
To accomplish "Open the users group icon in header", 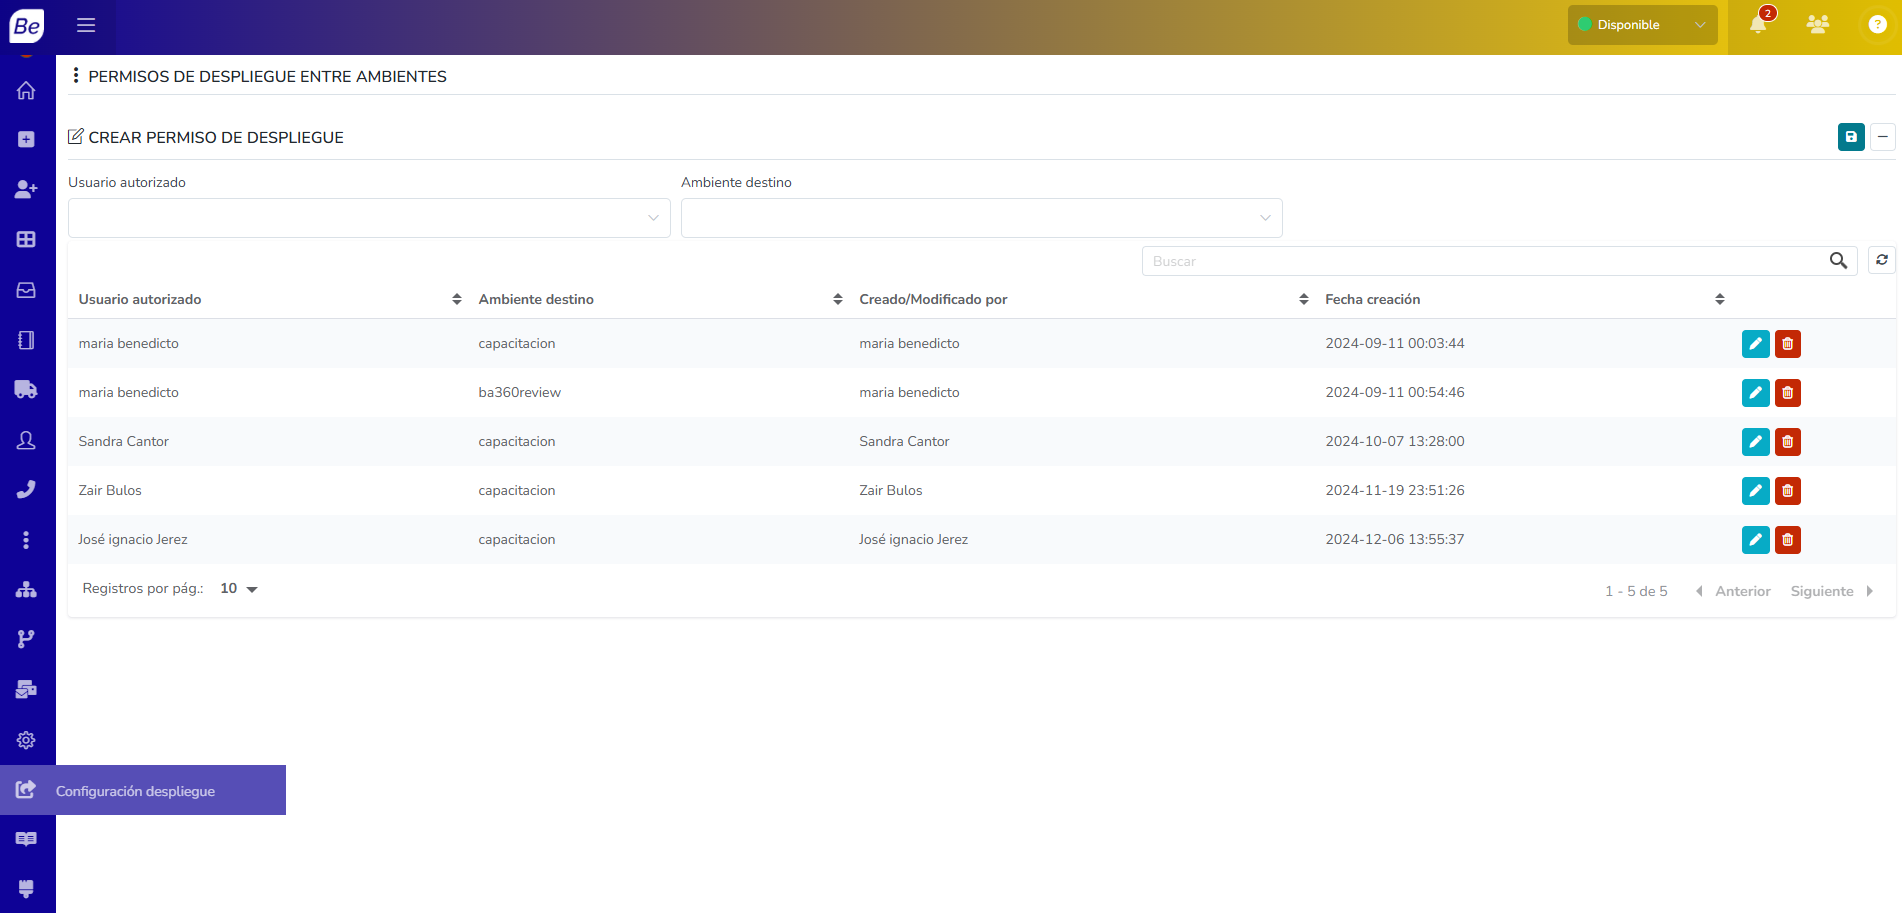I will (1818, 25).
